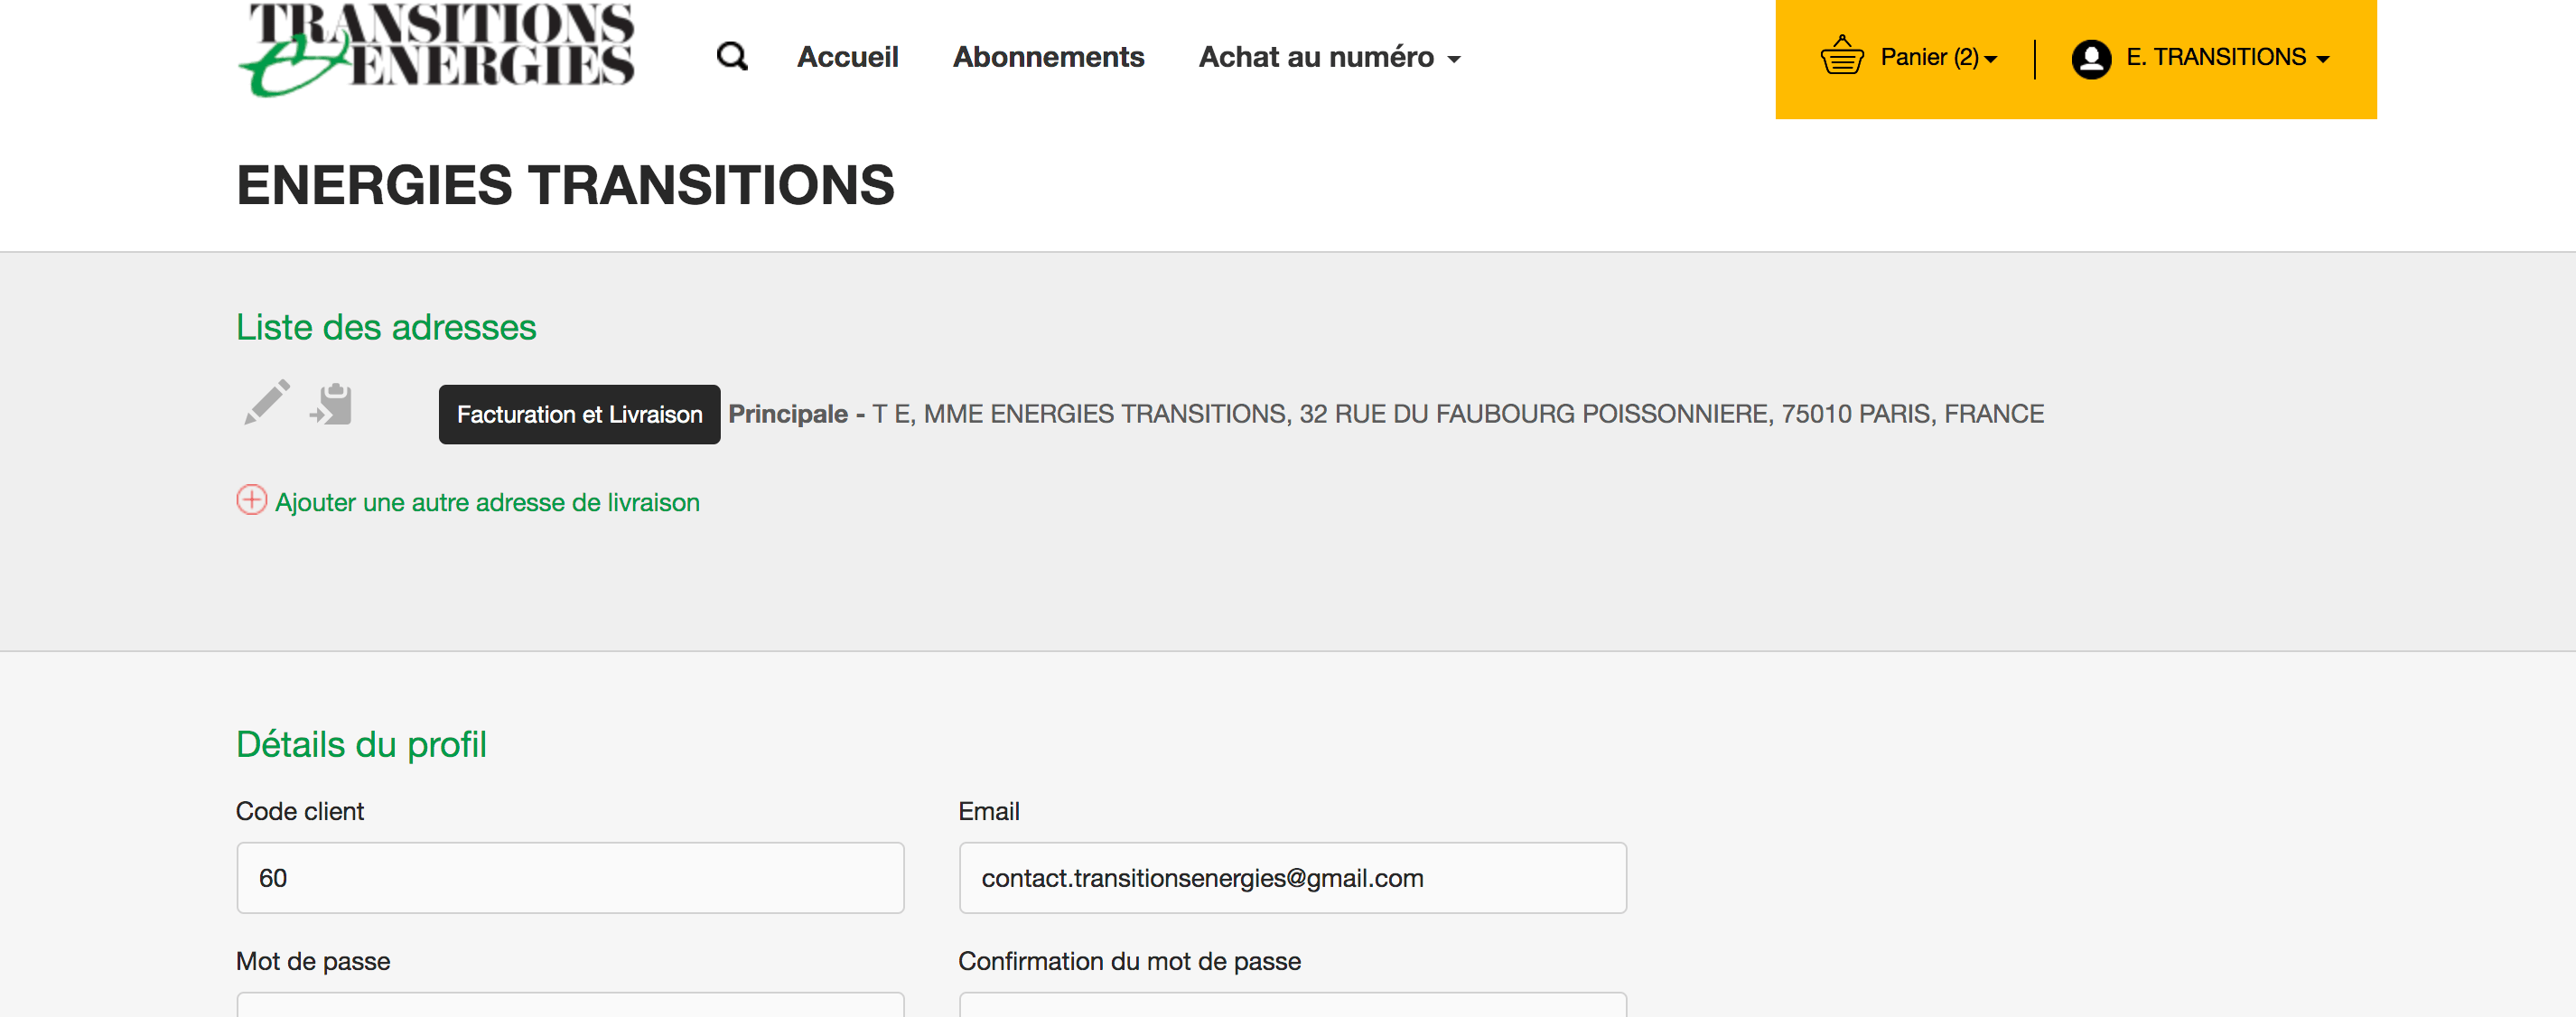Click the Facturation et Livraison badge

point(579,414)
